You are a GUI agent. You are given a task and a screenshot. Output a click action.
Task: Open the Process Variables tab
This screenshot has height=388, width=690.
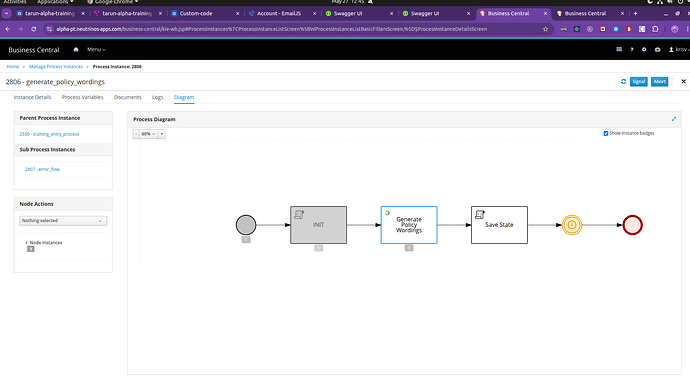tap(82, 97)
